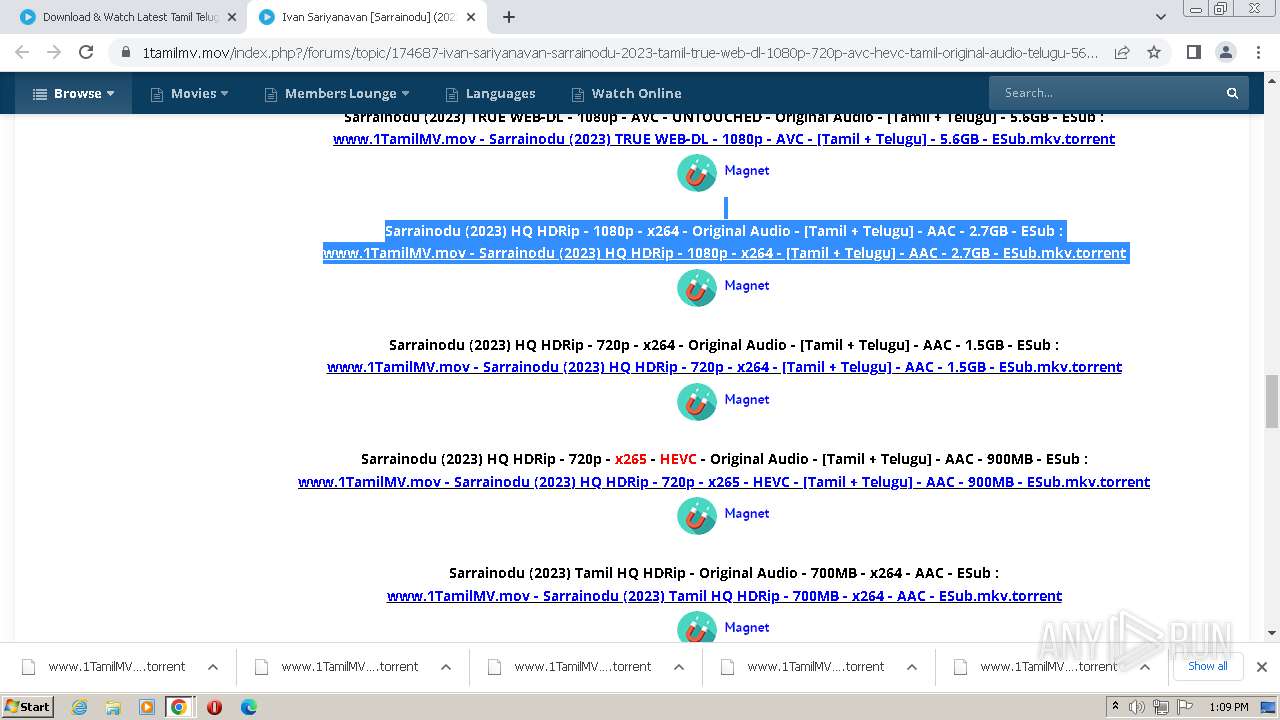Click the red Opera taskbar icon
This screenshot has height=720, width=1280.
(214, 707)
